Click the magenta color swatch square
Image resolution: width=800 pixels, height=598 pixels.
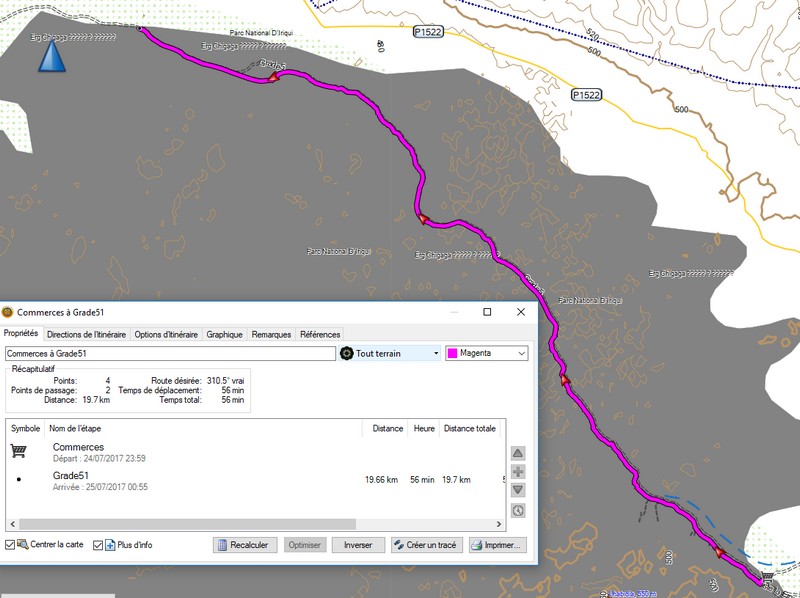coord(451,353)
